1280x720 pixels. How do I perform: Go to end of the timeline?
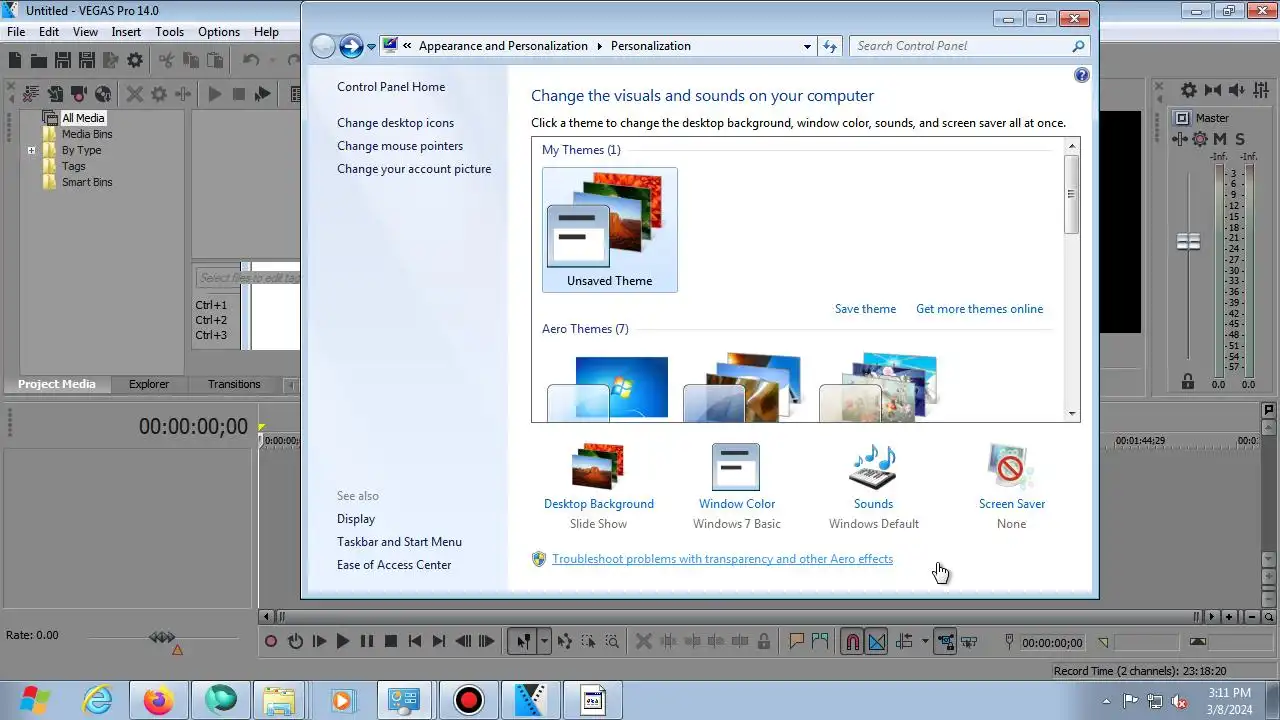pyautogui.click(x=439, y=642)
